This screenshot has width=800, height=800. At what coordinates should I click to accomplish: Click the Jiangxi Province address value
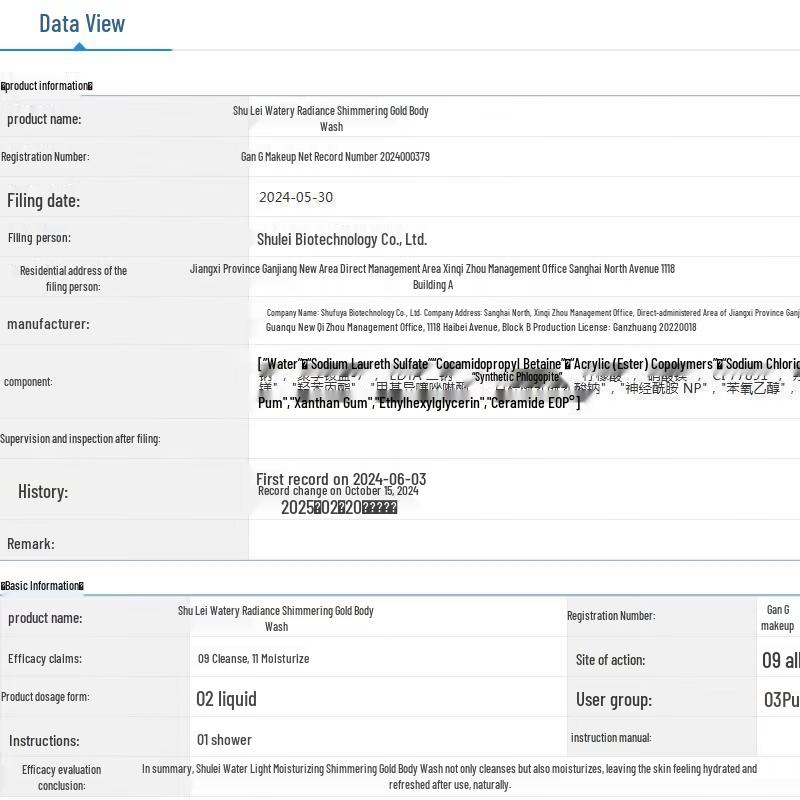pos(433,277)
